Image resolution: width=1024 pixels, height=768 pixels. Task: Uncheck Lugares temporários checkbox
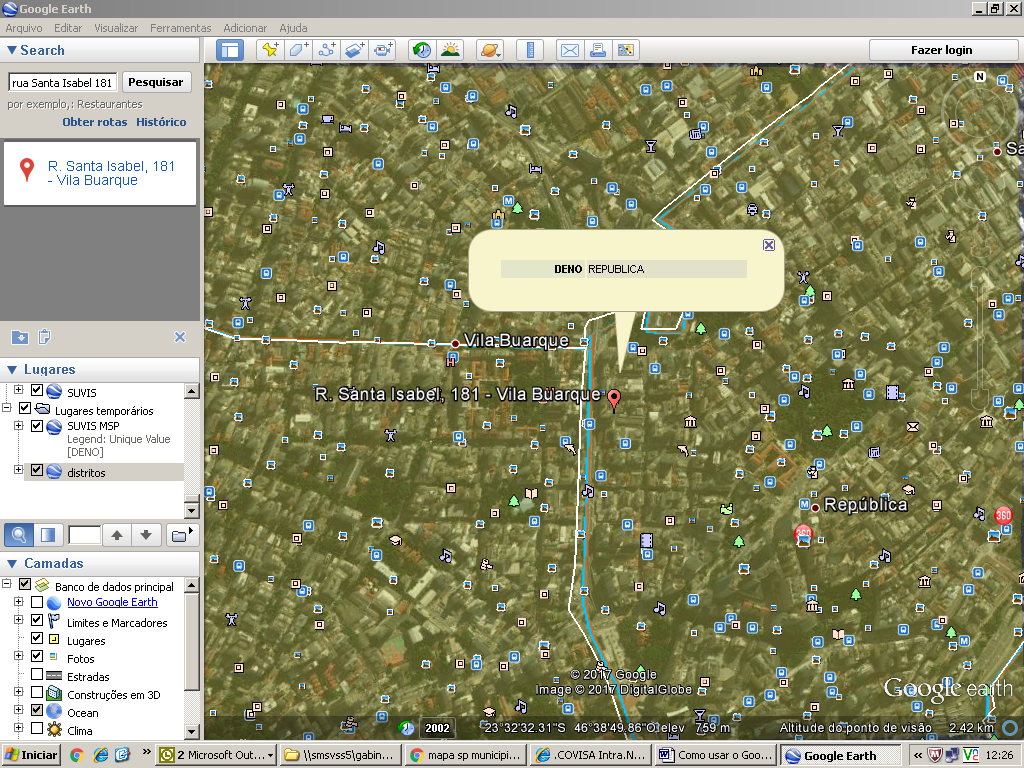[25, 409]
